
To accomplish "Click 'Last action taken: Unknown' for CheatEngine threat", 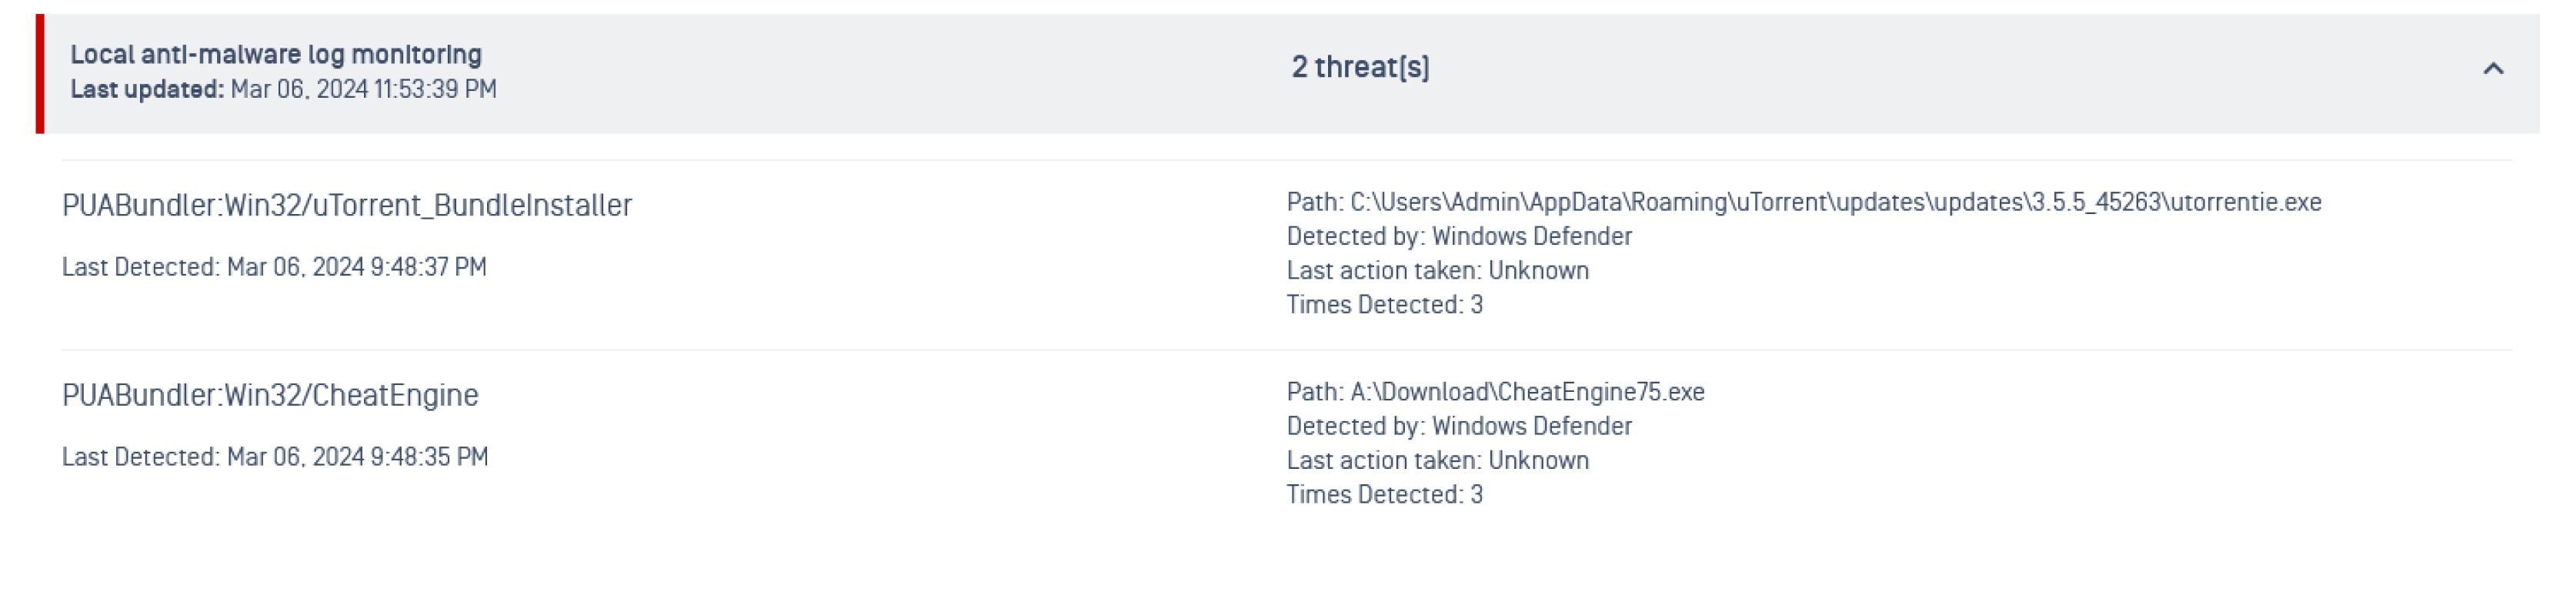I will [1437, 460].
